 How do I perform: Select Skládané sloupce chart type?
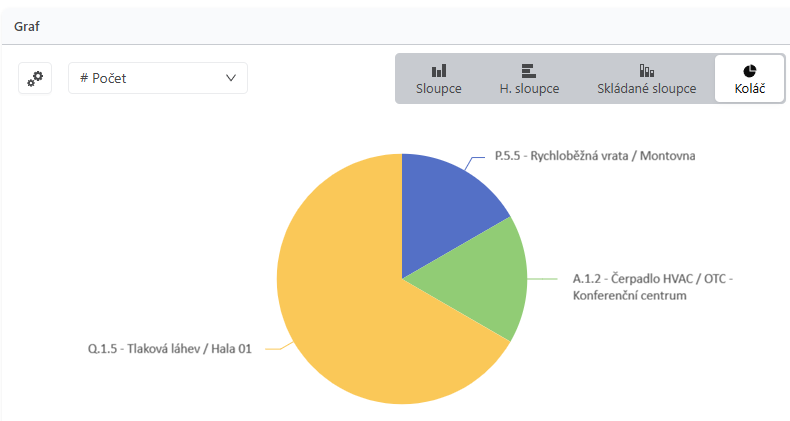point(646,79)
